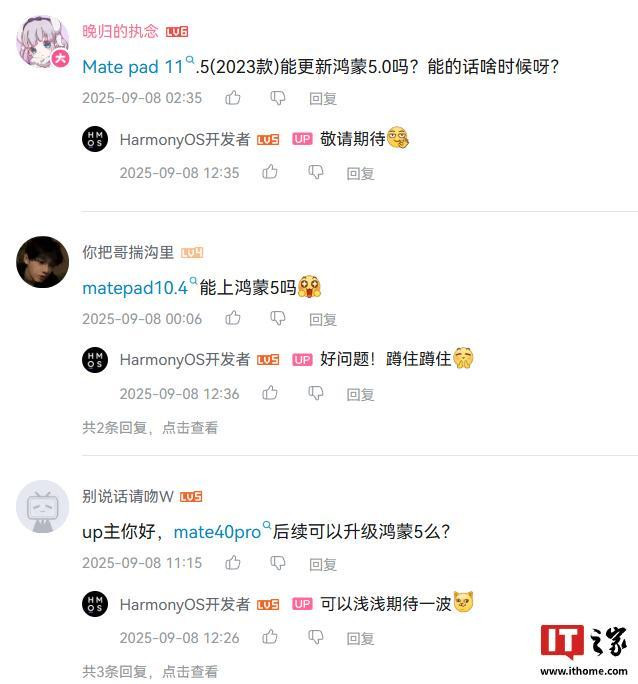Like the reply 好问题！蹲住蹲住
This screenshot has height=684, width=638.
tap(270, 393)
